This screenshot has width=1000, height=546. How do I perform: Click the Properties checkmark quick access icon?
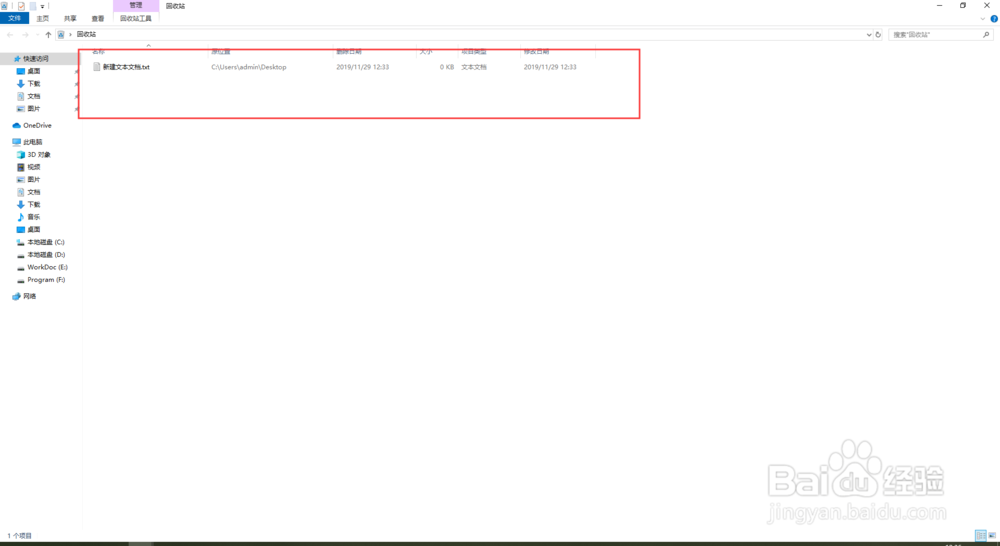21,6
